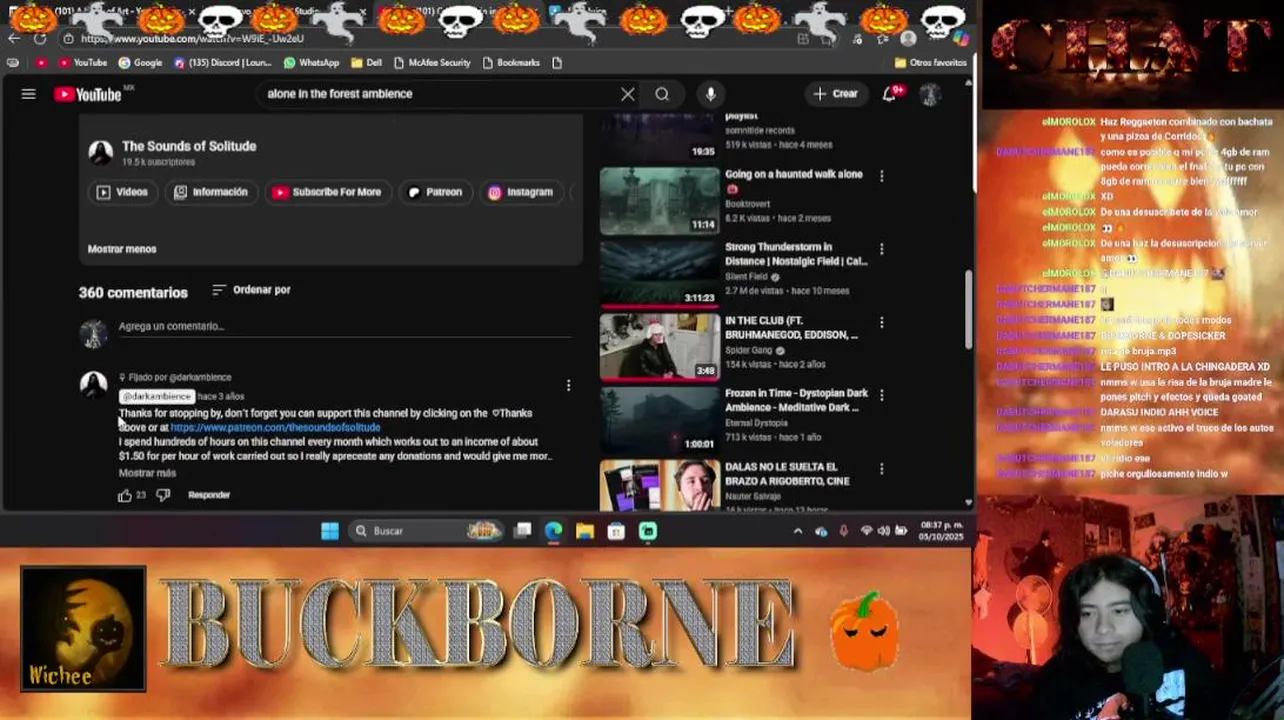
Task: Open Microsoft Store from the taskbar
Action: click(616, 531)
